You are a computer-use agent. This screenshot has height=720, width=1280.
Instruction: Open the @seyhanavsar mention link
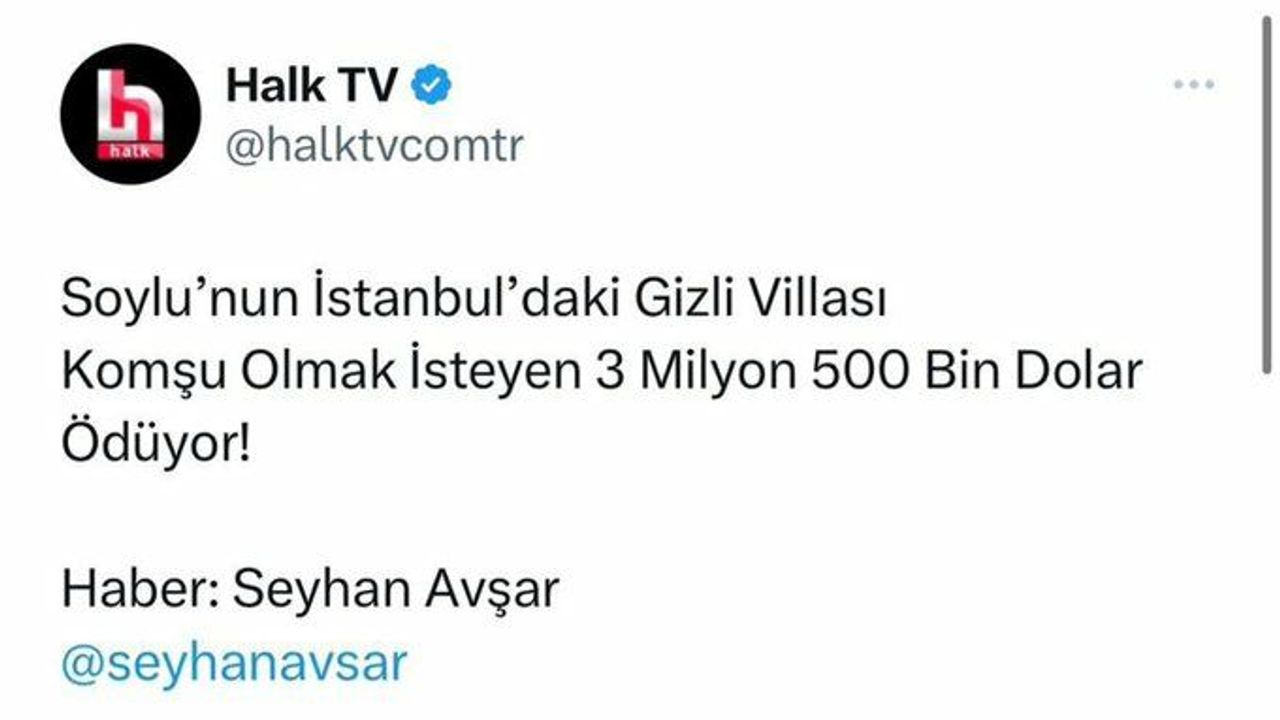coord(235,662)
